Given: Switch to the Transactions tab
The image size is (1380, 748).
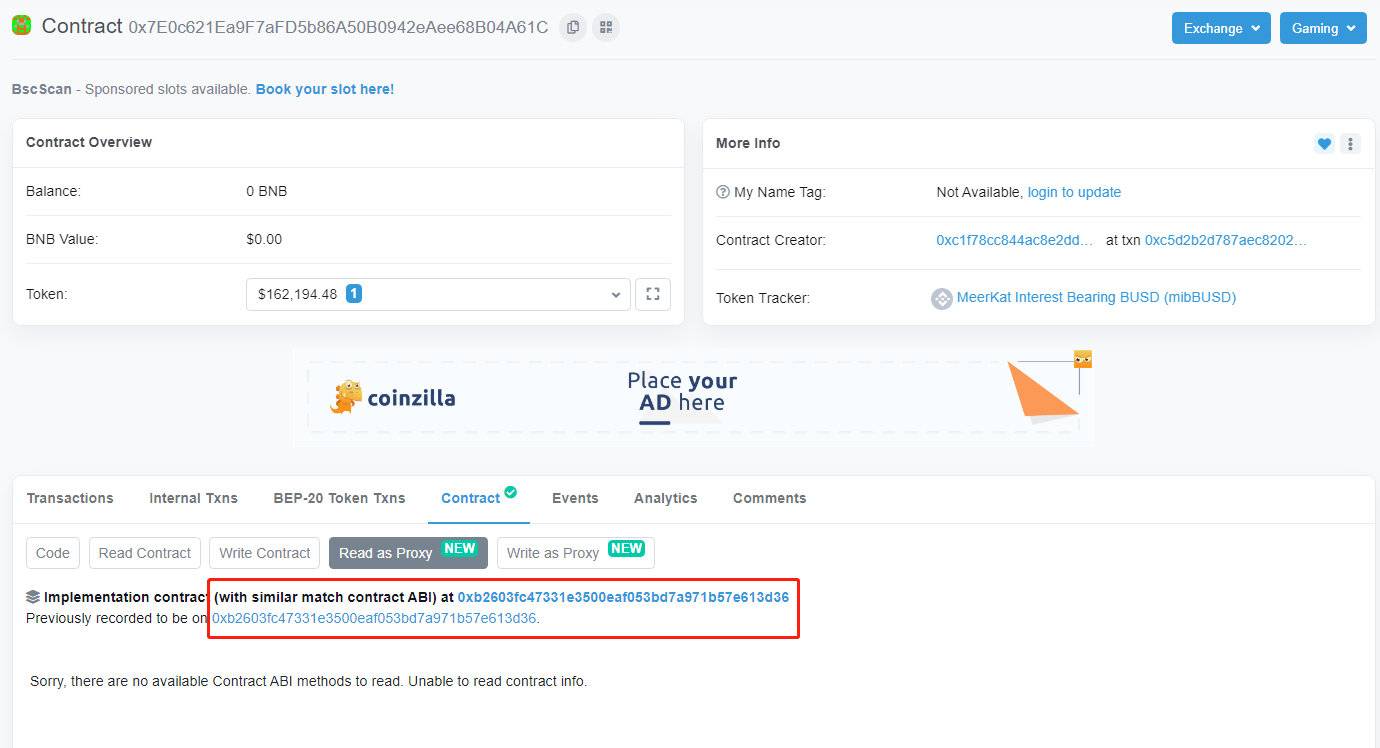Looking at the screenshot, I should [70, 498].
